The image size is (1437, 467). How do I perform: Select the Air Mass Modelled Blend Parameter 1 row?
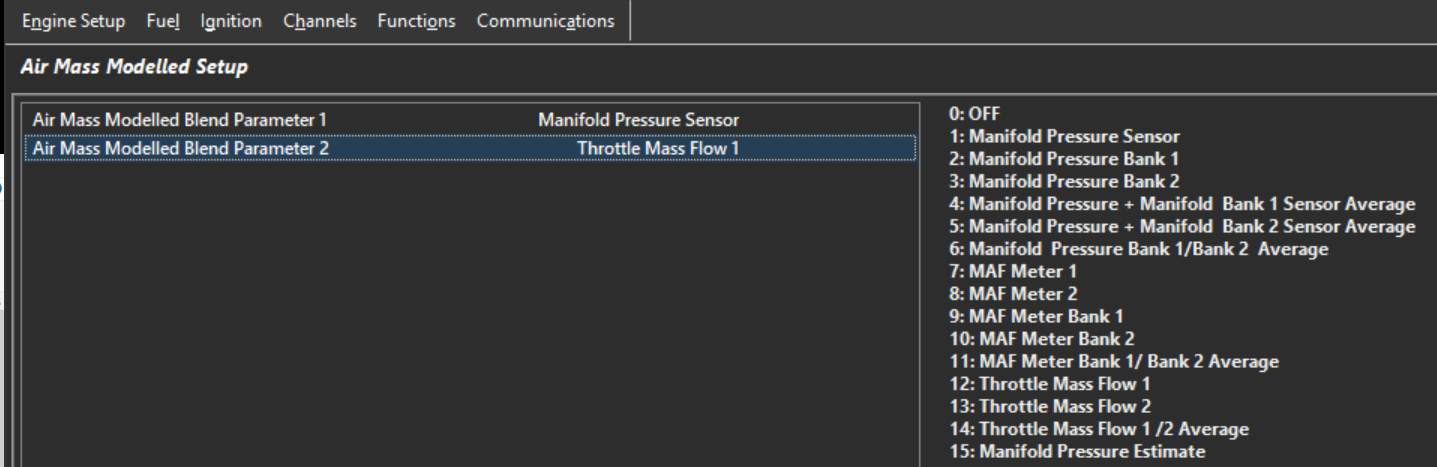click(x=181, y=120)
